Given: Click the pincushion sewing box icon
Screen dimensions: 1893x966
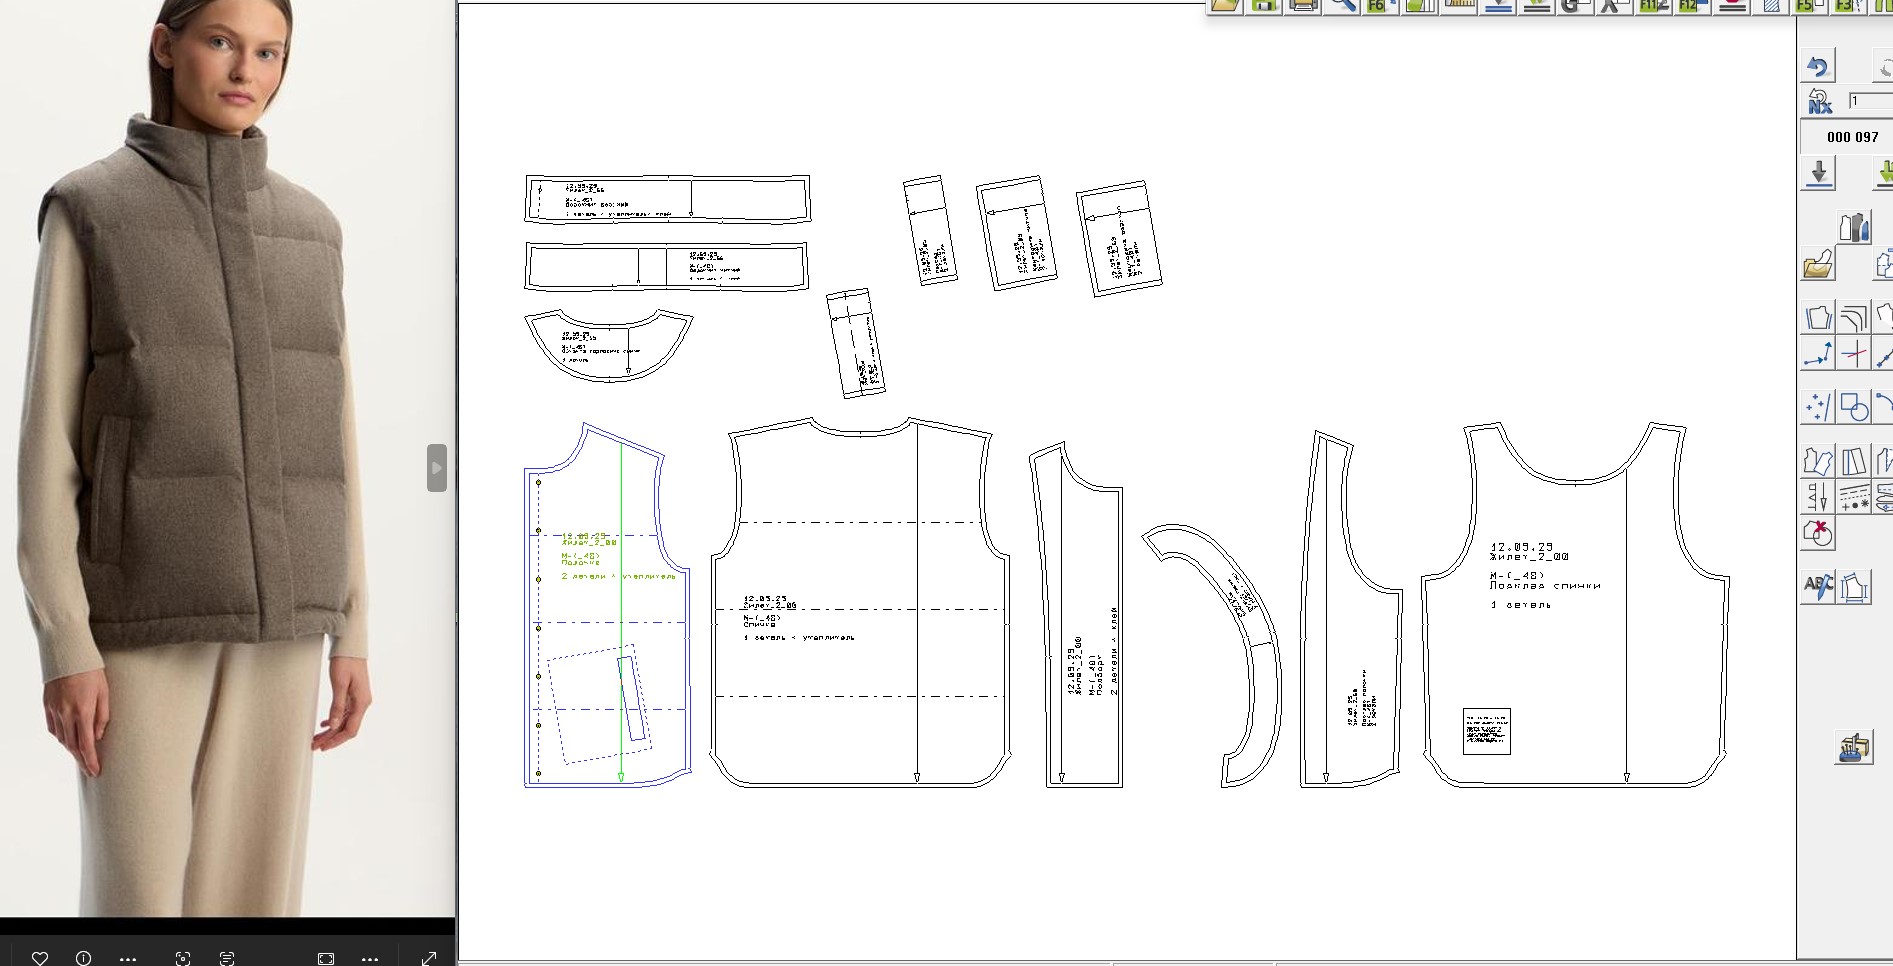Looking at the screenshot, I should [1854, 748].
